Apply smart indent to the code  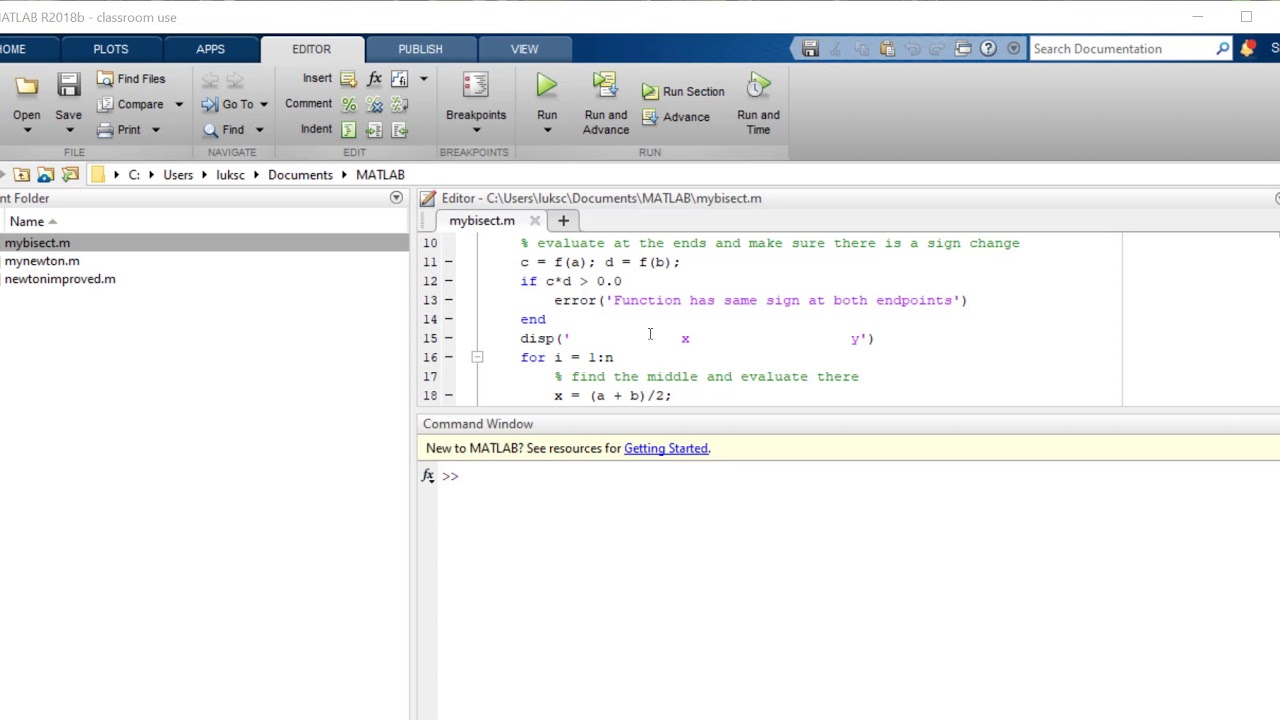point(348,130)
